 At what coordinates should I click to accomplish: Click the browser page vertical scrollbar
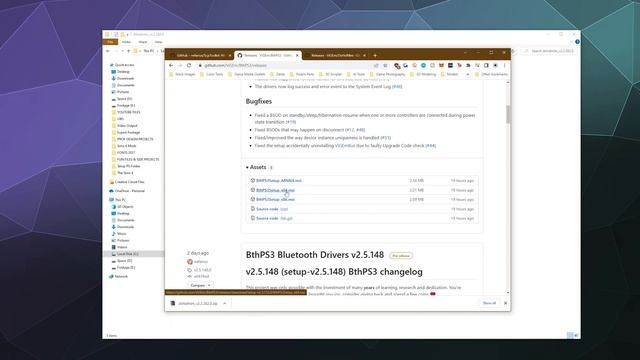click(x=508, y=114)
